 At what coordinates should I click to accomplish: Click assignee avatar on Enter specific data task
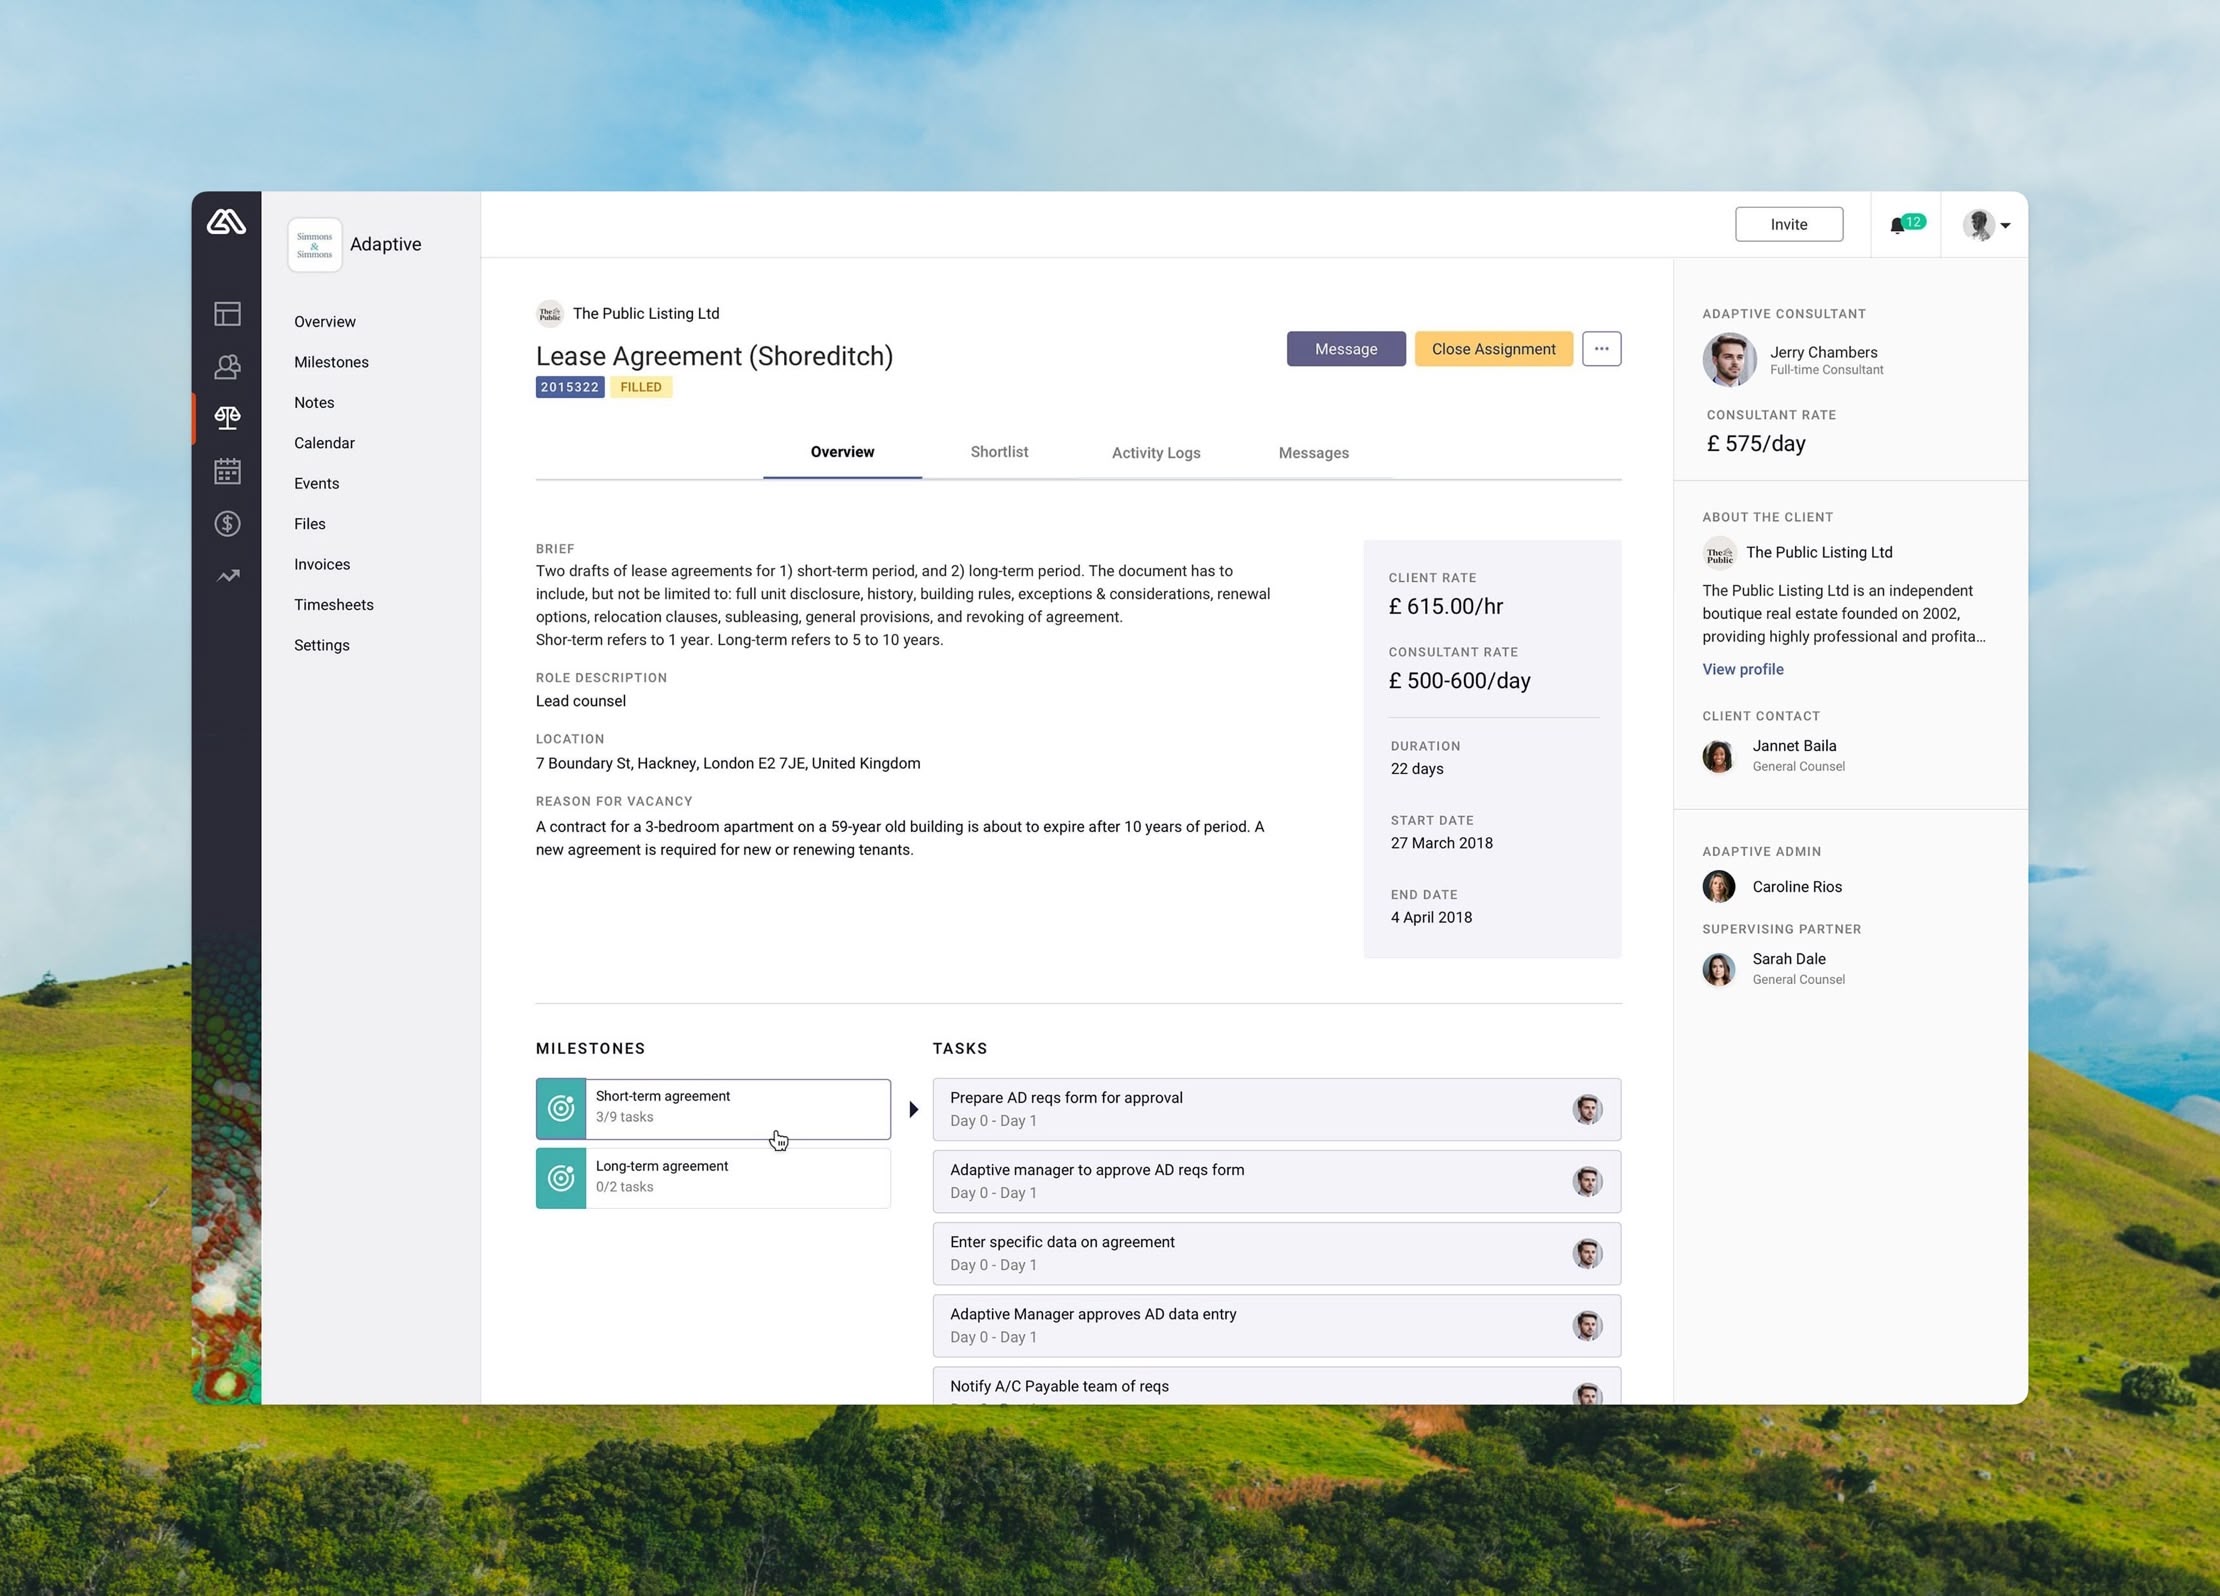(1587, 1253)
